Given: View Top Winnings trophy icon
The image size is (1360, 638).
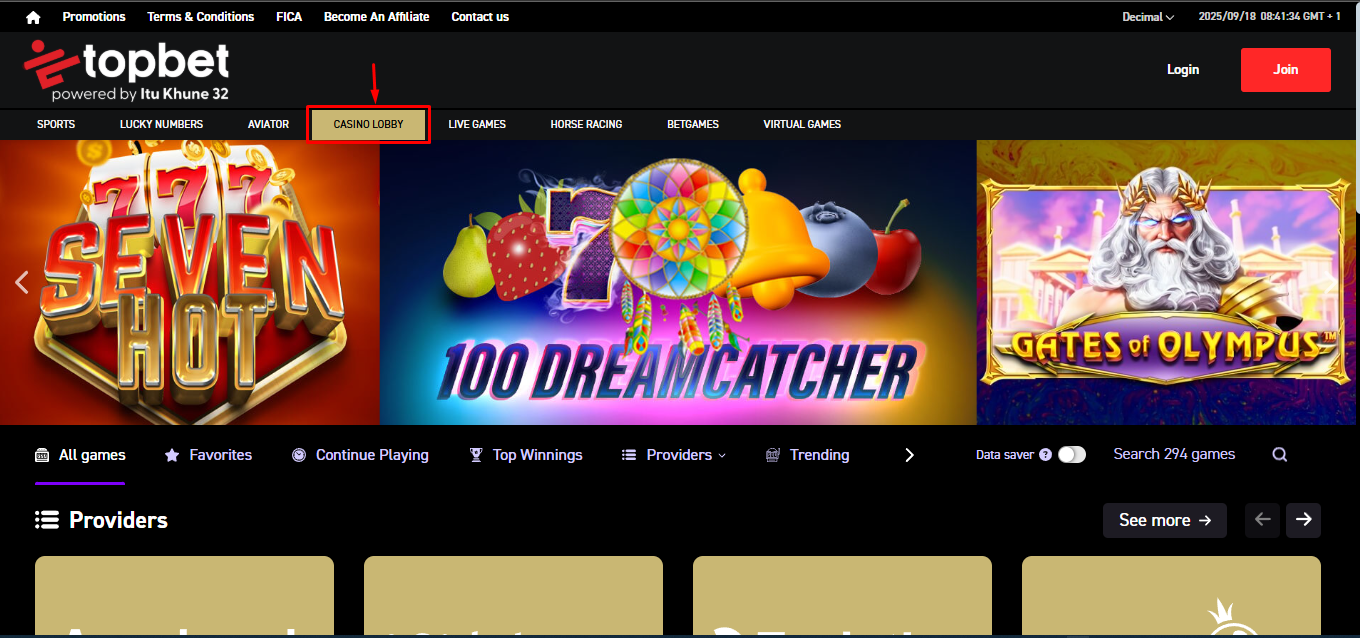Looking at the screenshot, I should 476,454.
